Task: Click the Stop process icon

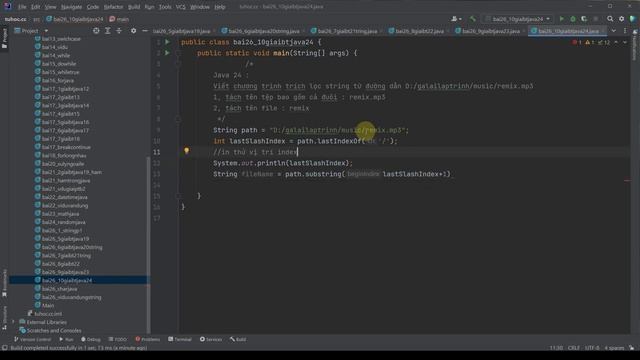Action: point(596,19)
